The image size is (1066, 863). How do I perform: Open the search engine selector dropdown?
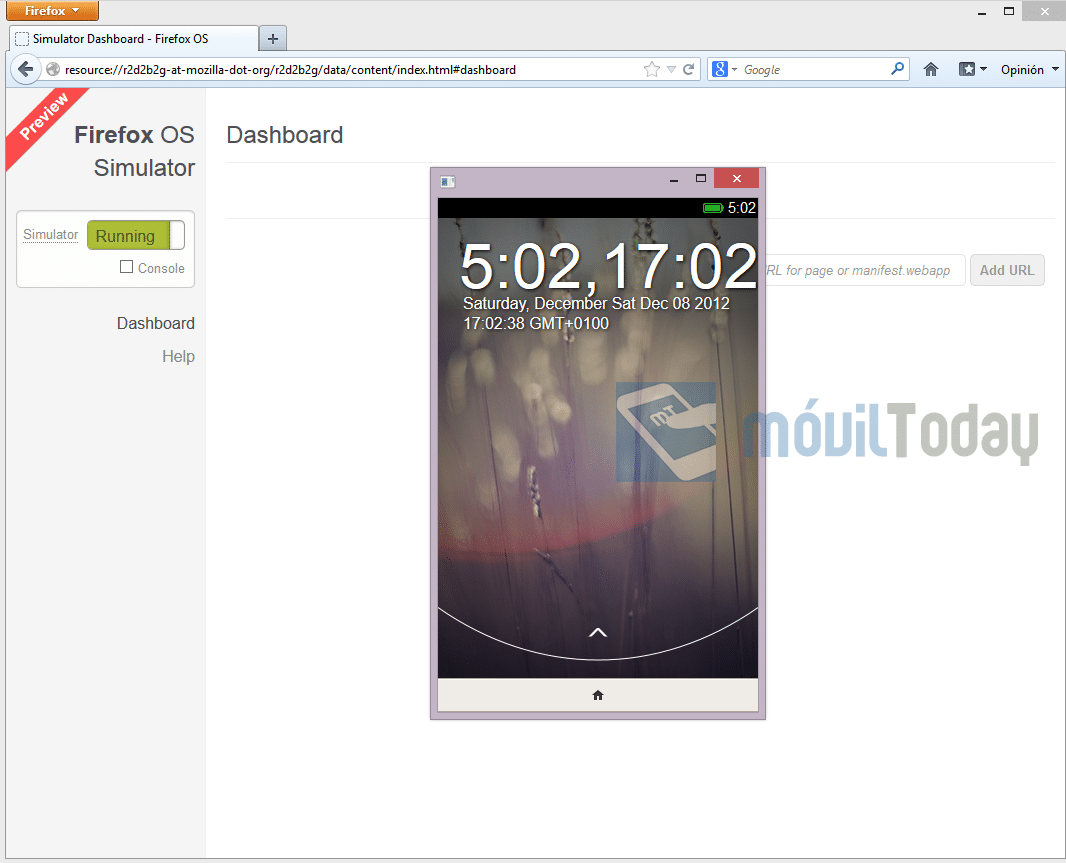(724, 70)
